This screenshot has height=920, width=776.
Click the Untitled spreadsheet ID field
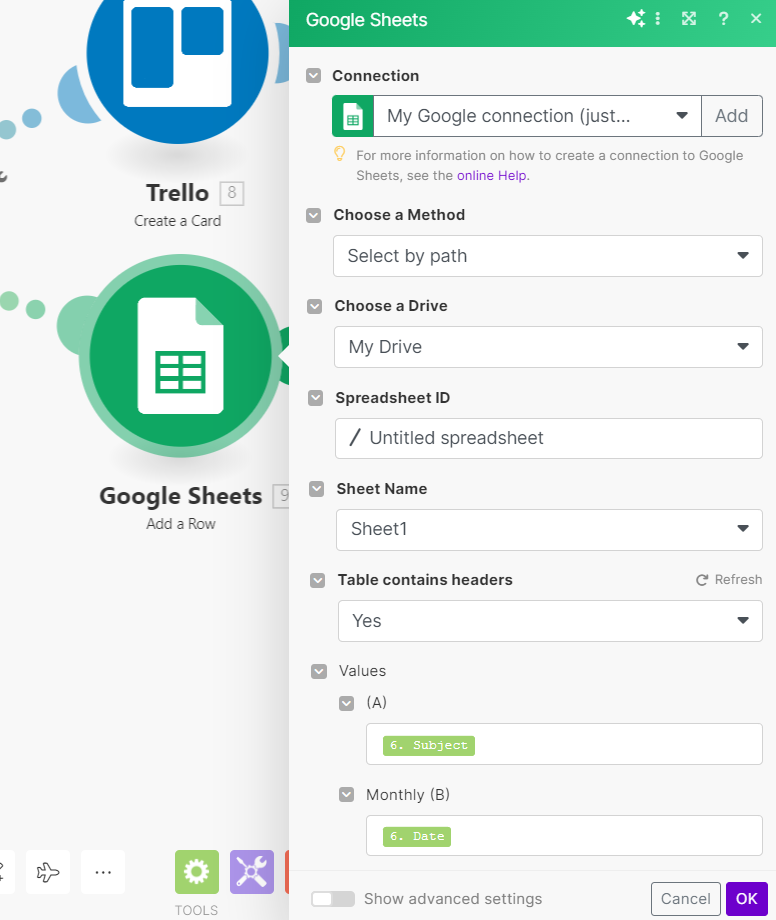[548, 438]
